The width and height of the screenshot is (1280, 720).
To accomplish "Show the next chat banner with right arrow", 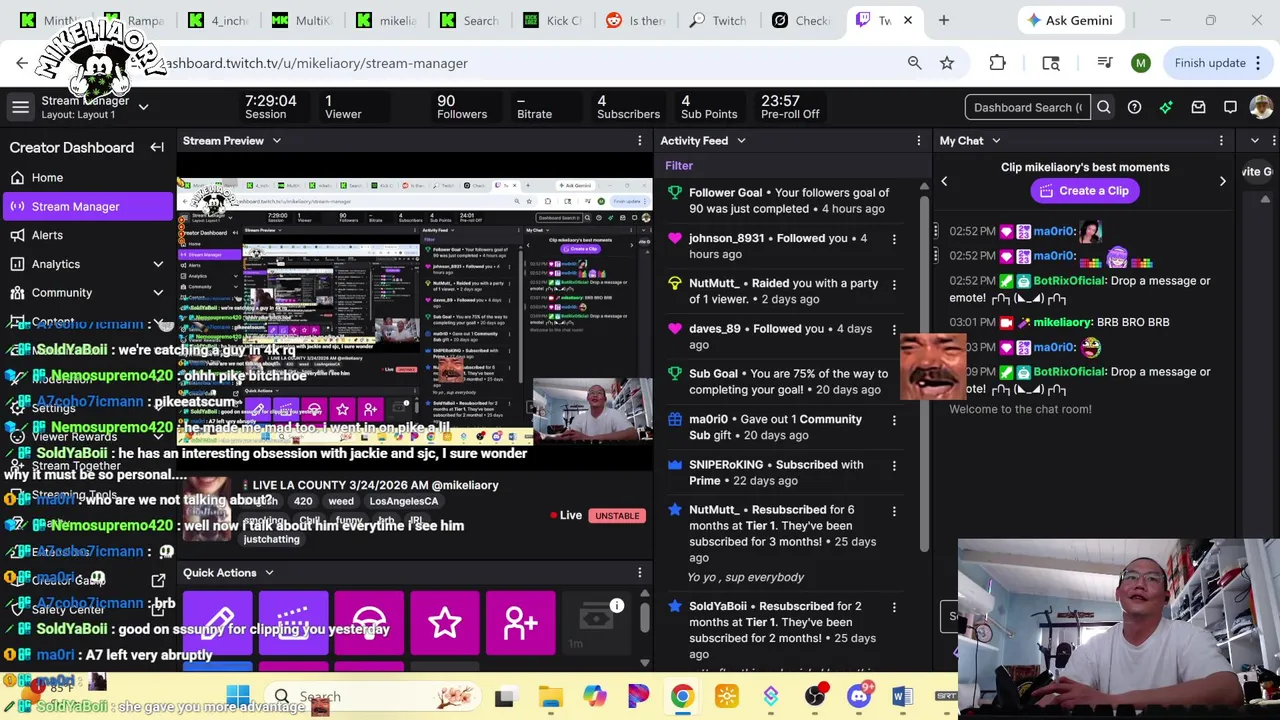I will point(1222,181).
